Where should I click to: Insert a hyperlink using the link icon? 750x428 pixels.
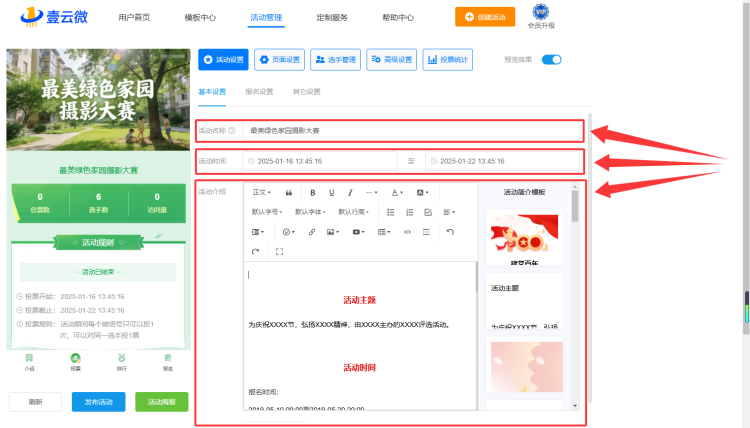(312, 232)
